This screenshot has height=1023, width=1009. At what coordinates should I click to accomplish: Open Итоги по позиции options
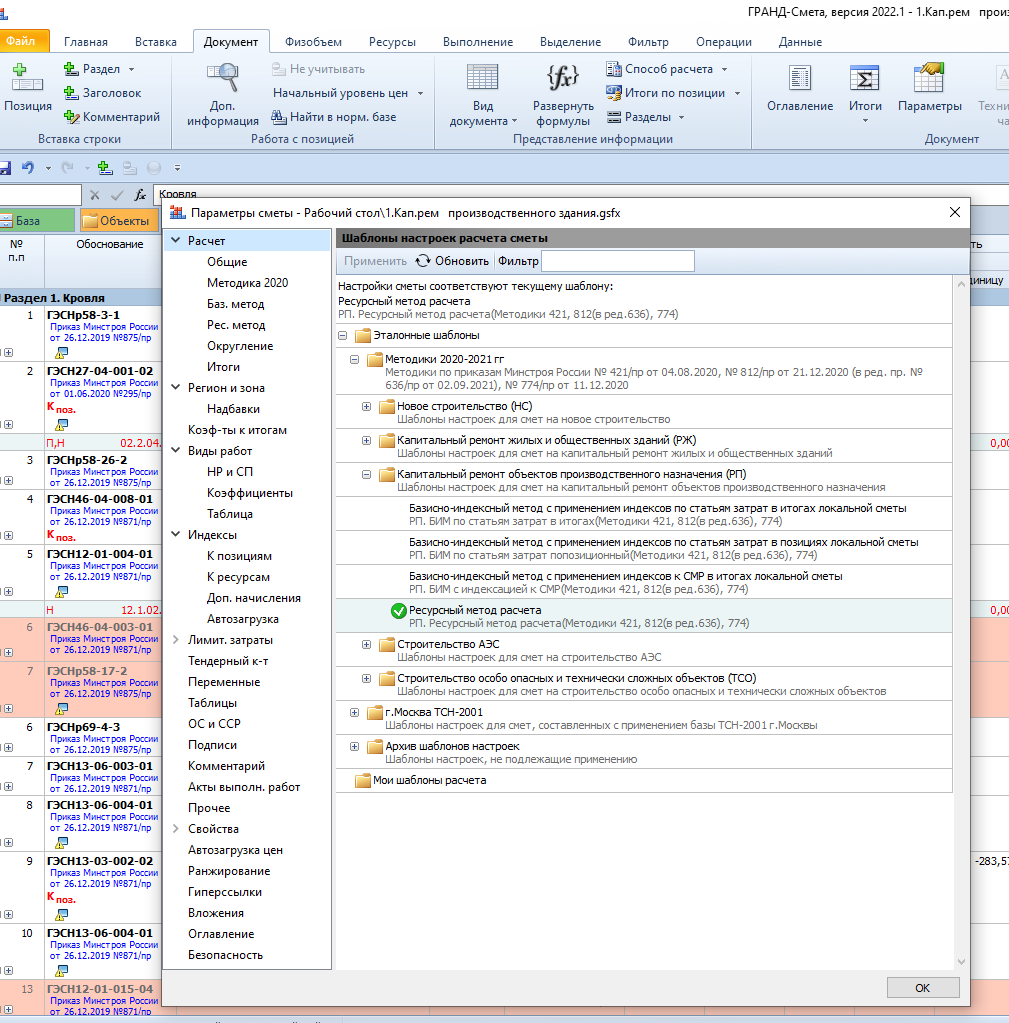674,93
